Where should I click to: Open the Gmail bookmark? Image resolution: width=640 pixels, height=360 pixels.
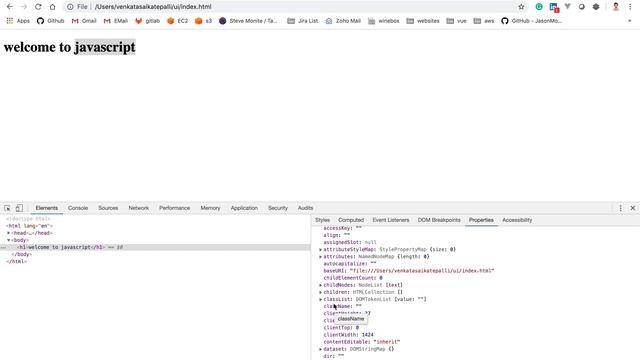(x=84, y=21)
